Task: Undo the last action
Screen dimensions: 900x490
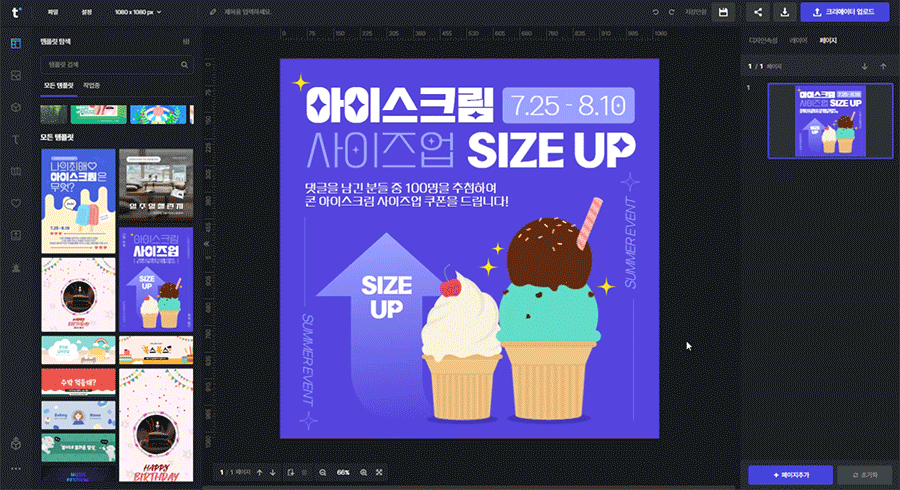Action: point(656,12)
